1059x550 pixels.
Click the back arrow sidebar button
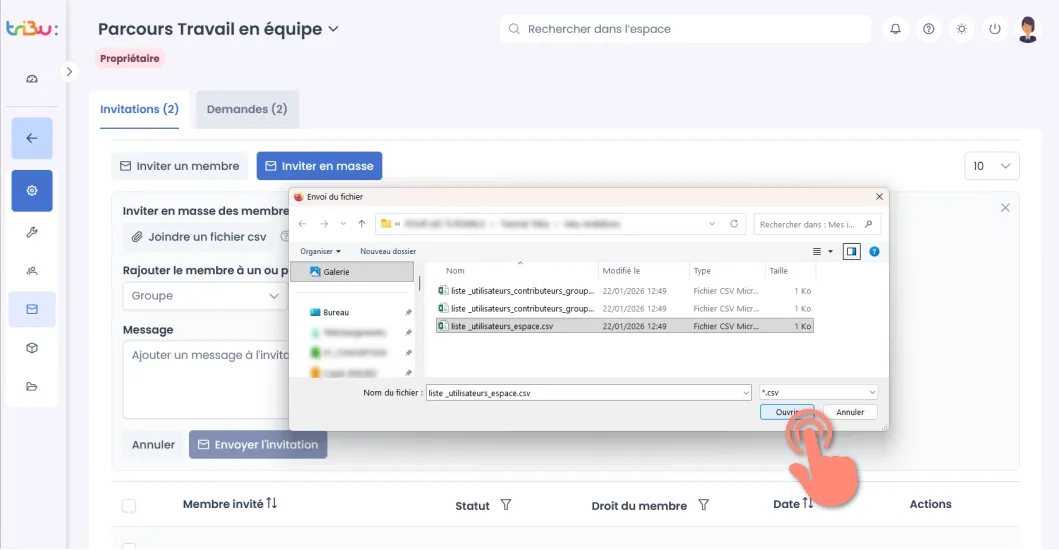[32, 138]
